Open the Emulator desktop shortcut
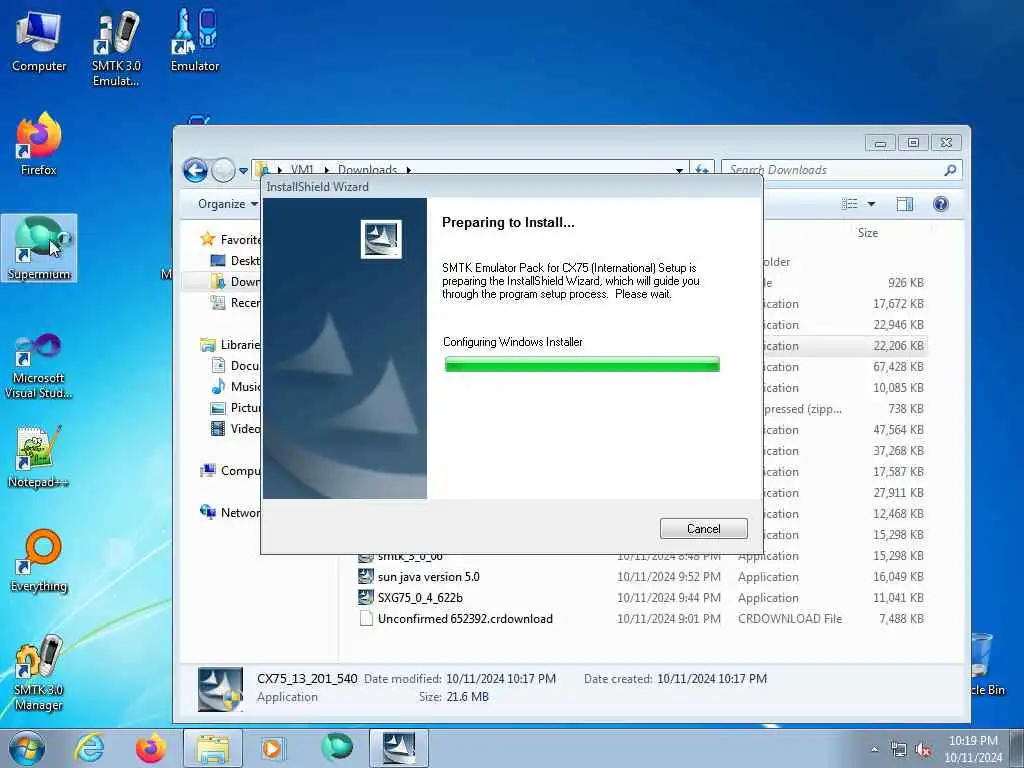Screen dimensions: 1024x768 (195, 40)
